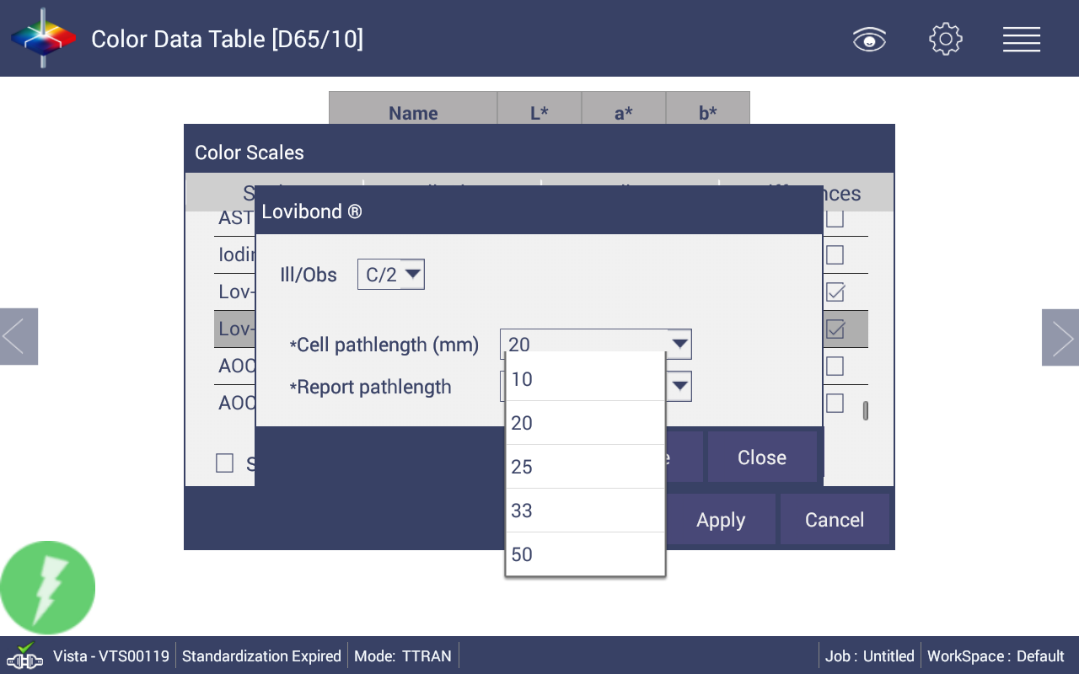The width and height of the screenshot is (1079, 674).
Task: Click the instrument connection status icon
Action: point(24,656)
